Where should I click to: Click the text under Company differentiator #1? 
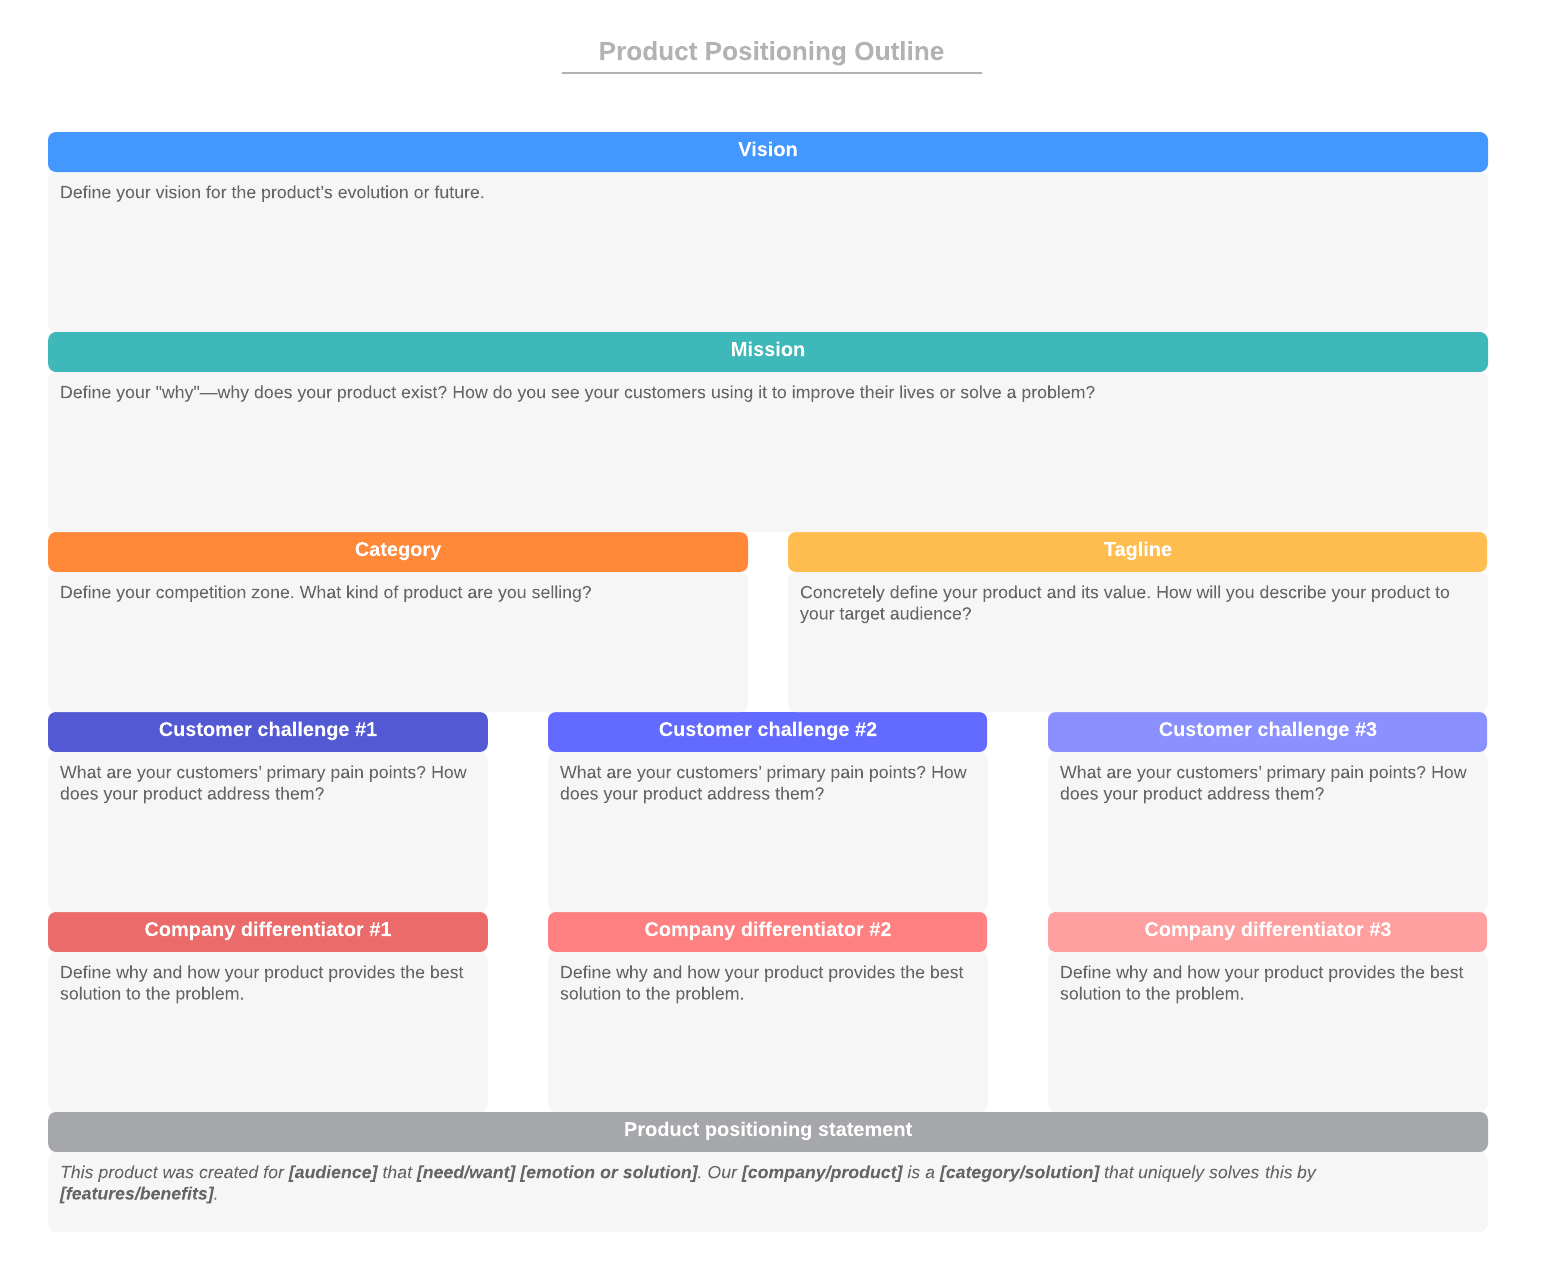[x=261, y=983]
